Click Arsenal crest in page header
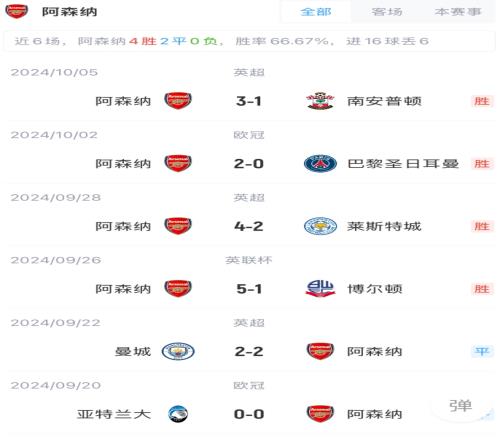Image resolution: width=500 pixels, height=440 pixels. coord(16,11)
